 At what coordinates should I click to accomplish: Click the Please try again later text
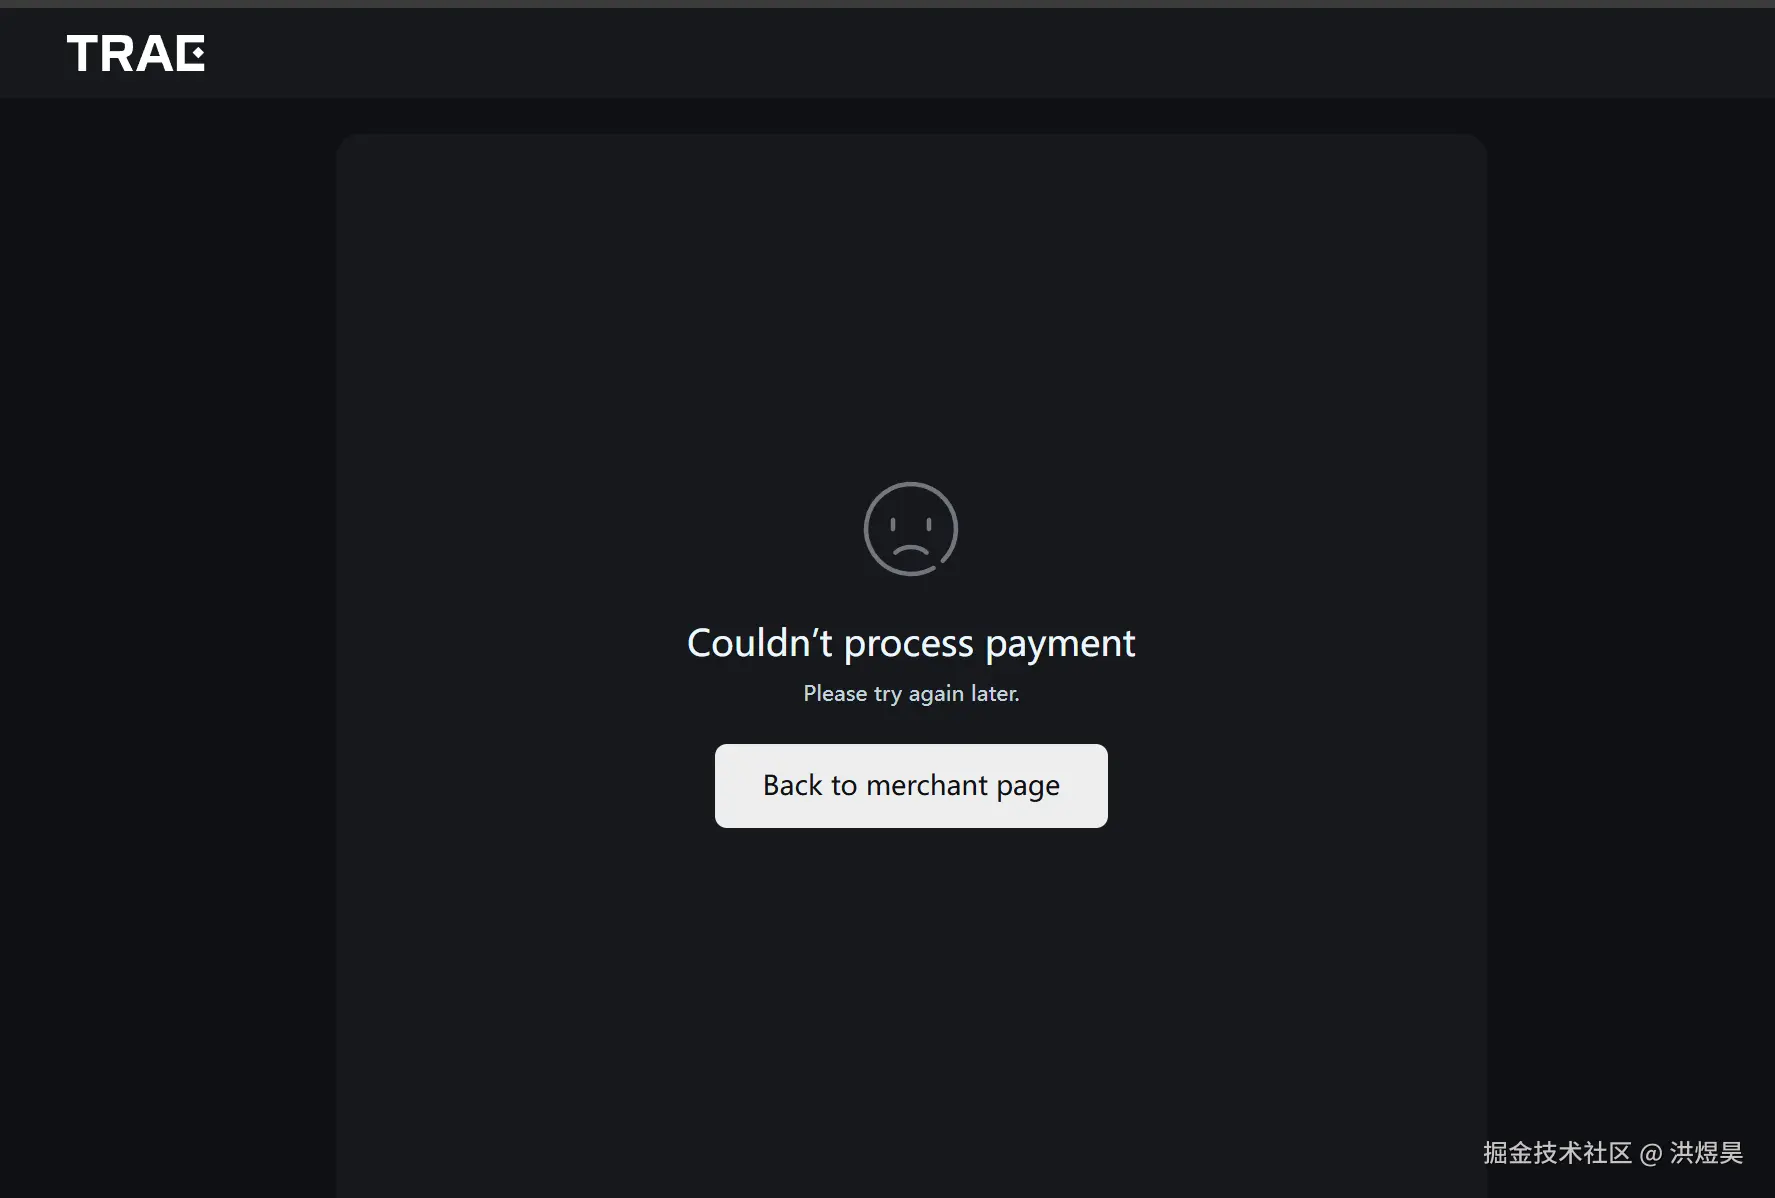click(911, 693)
